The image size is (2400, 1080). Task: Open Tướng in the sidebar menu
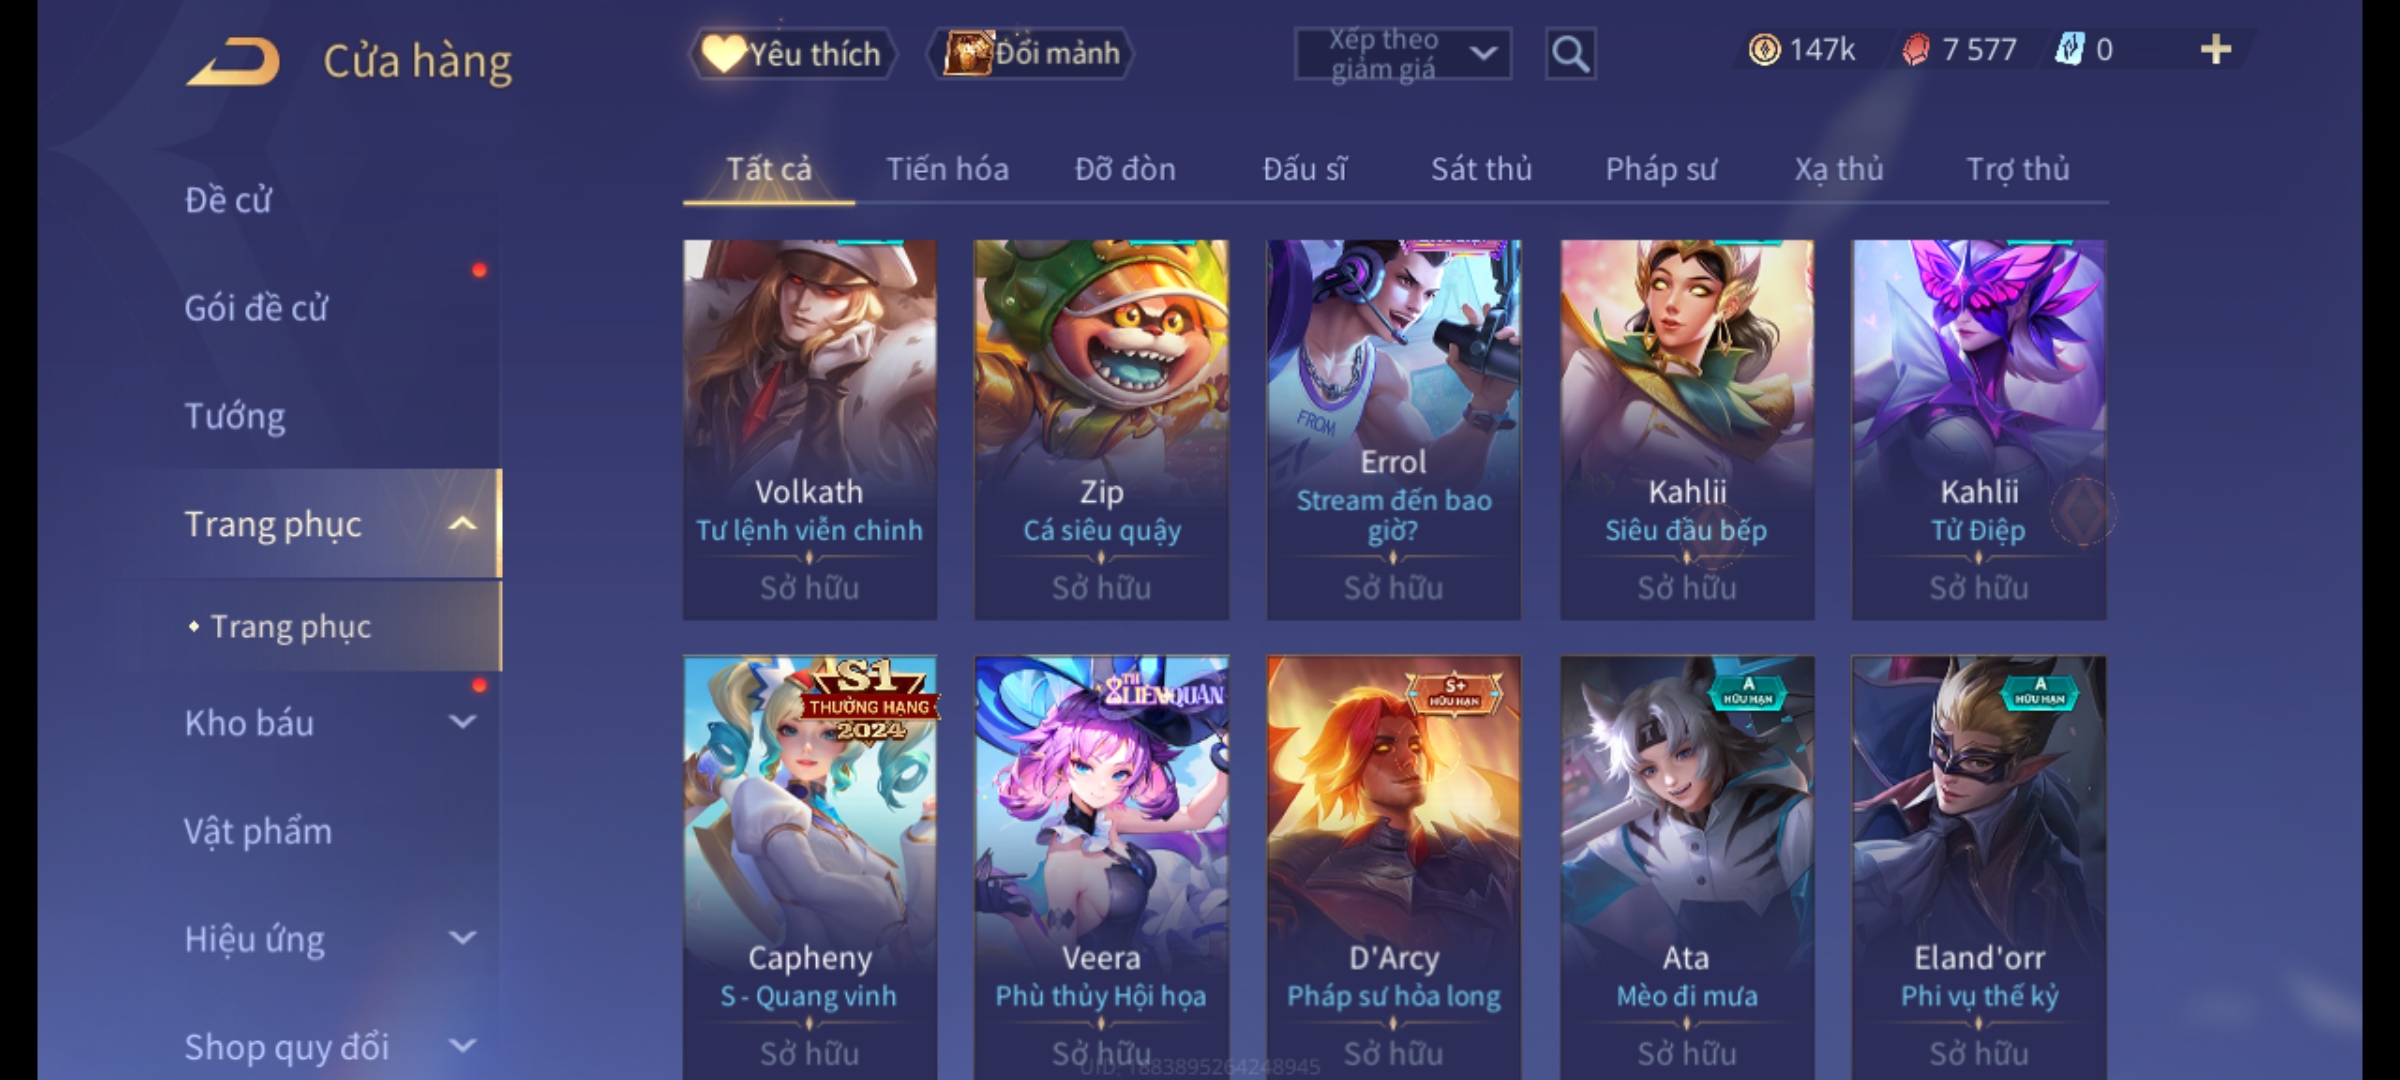pyautogui.click(x=235, y=416)
